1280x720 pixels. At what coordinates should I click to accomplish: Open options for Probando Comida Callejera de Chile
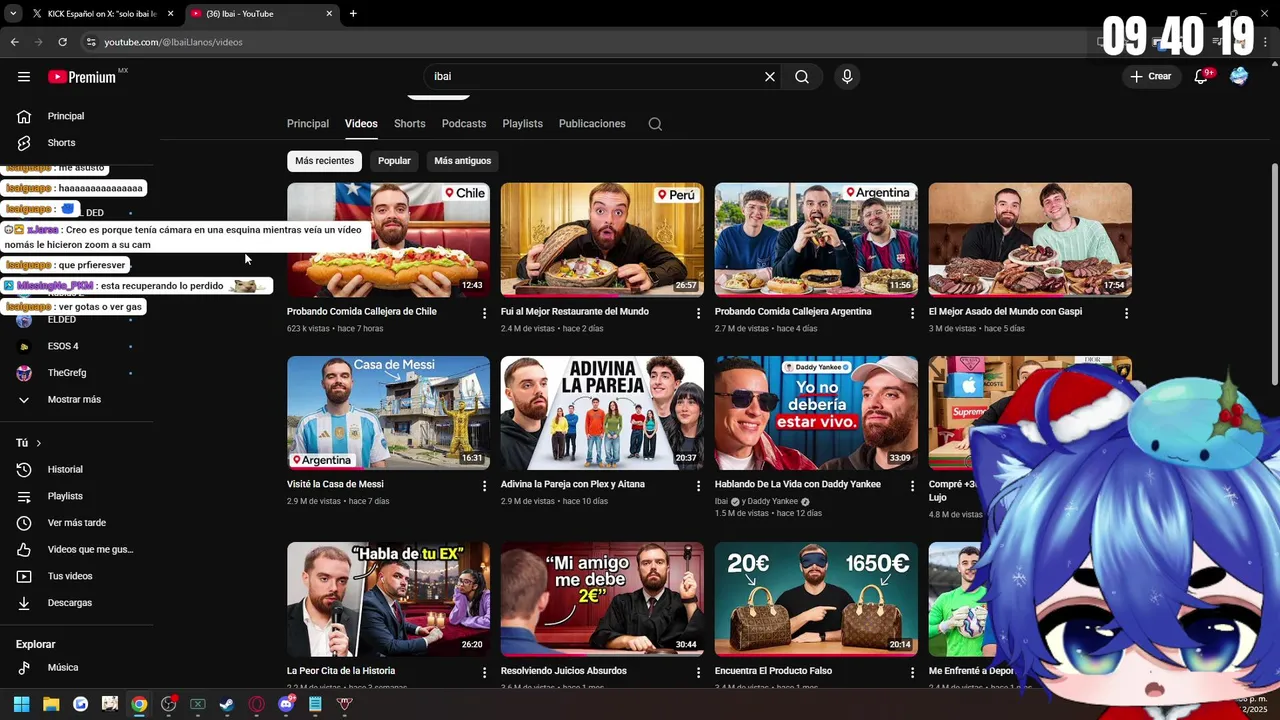[x=485, y=313]
